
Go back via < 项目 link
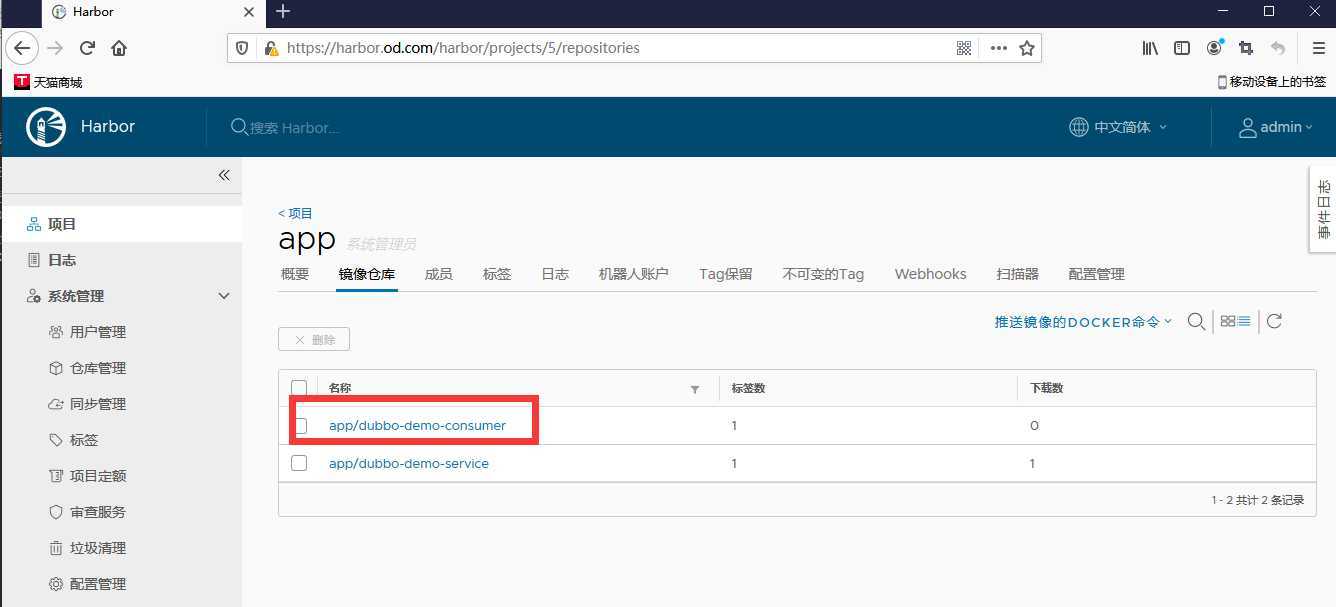[295, 213]
